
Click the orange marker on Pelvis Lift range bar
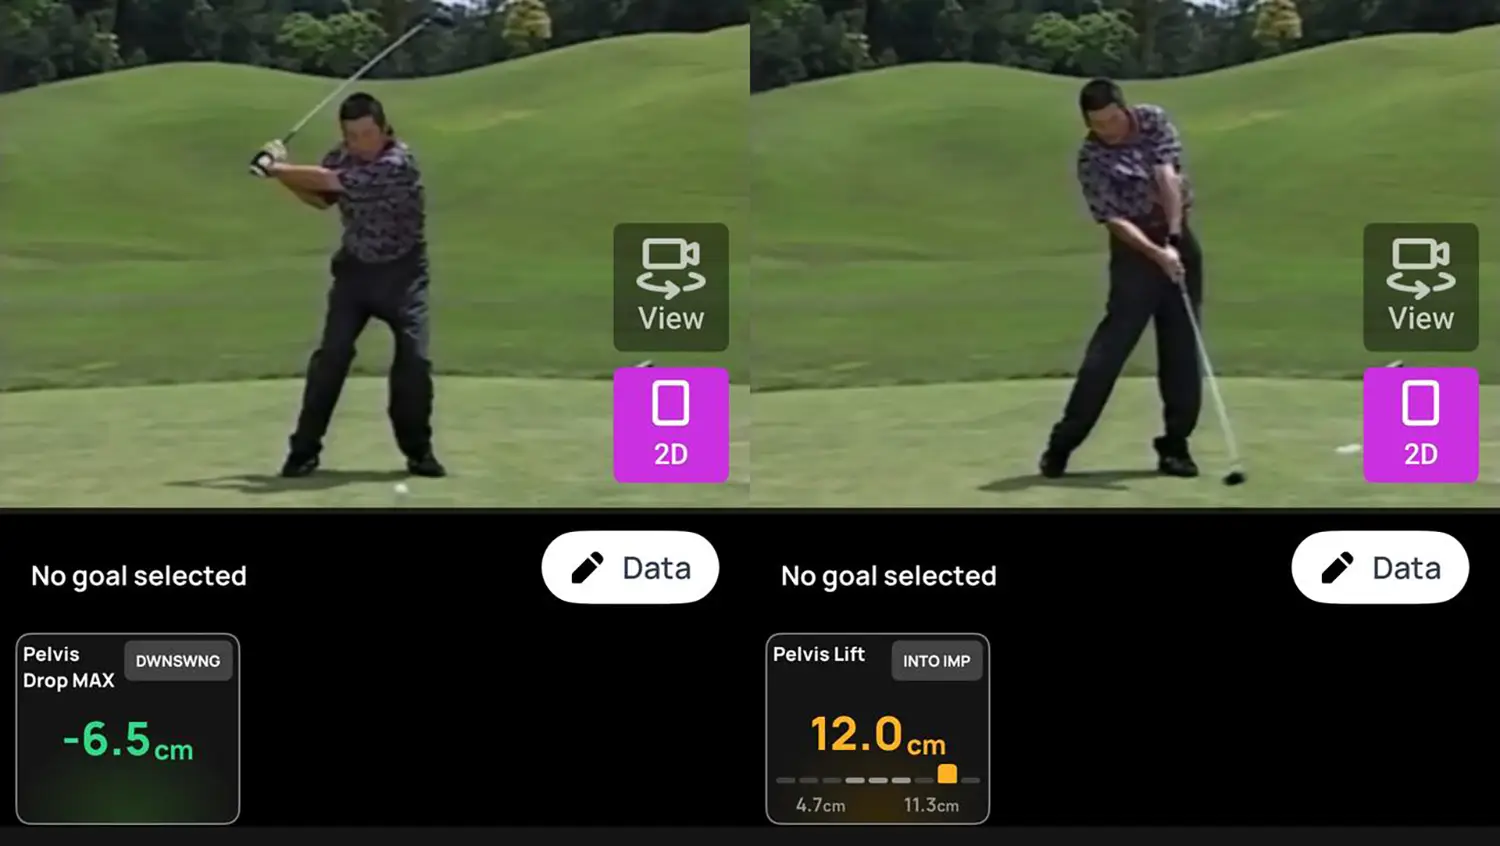pos(947,773)
